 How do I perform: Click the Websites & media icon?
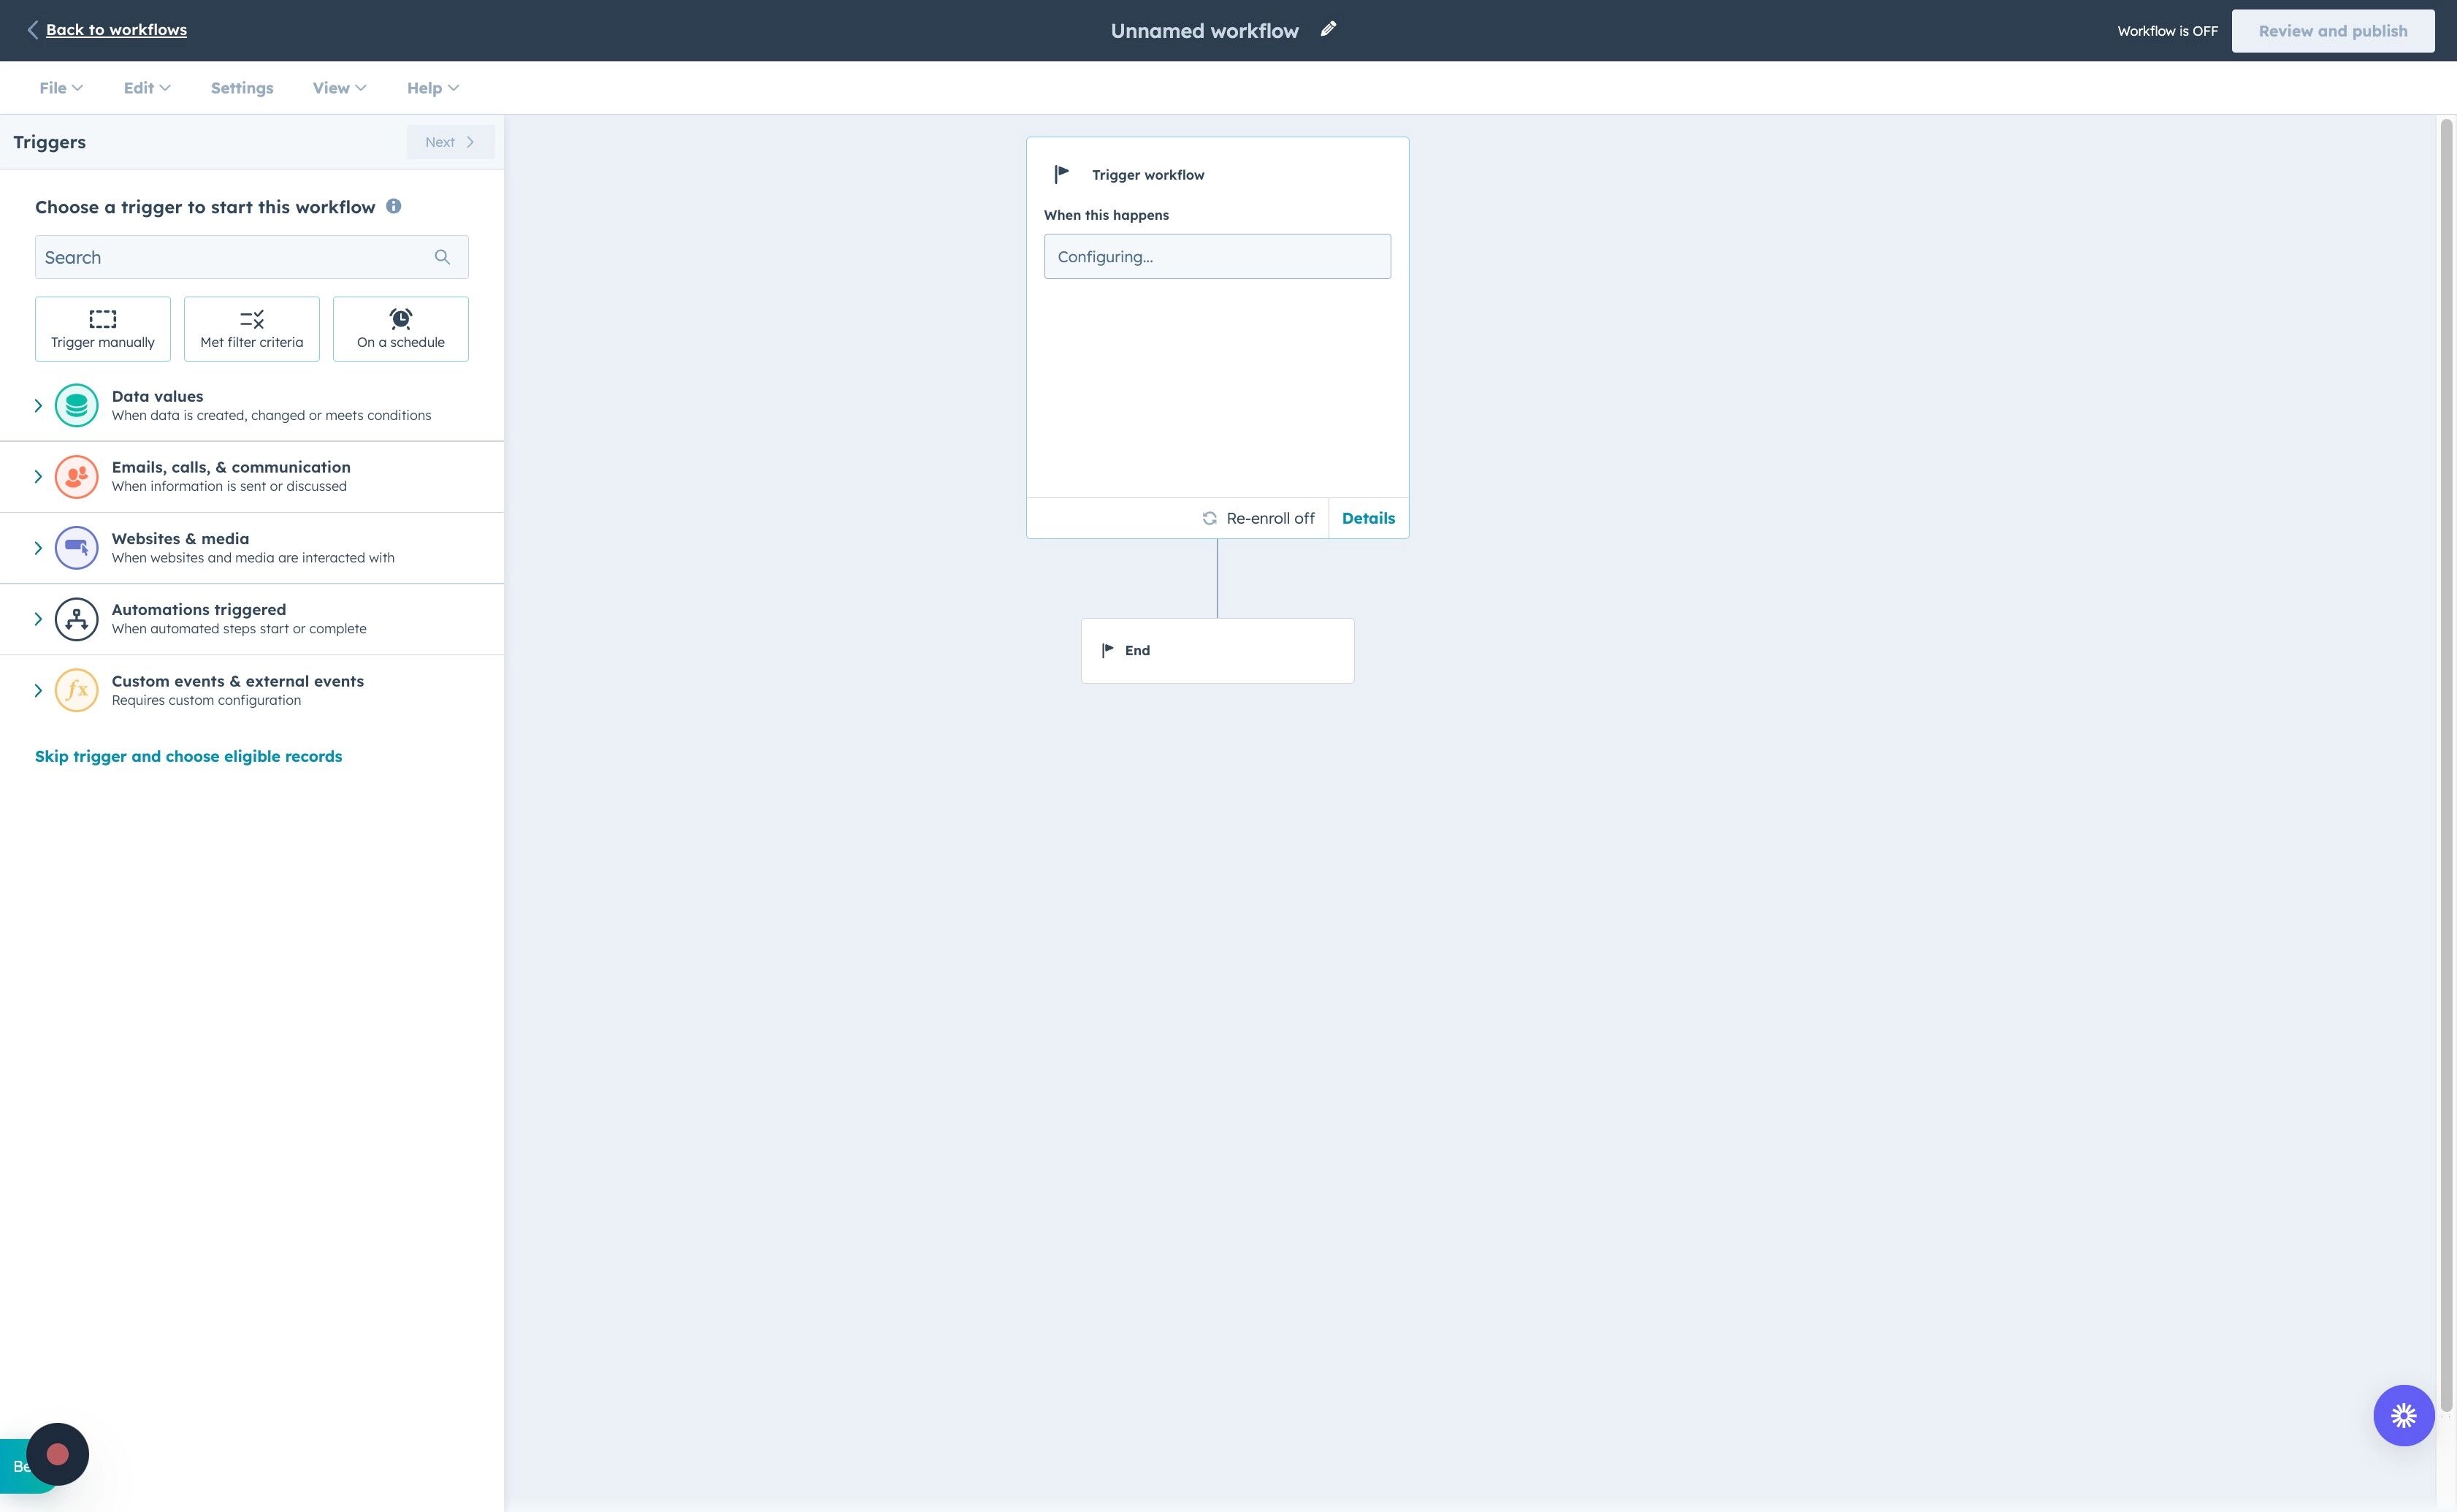(76, 548)
